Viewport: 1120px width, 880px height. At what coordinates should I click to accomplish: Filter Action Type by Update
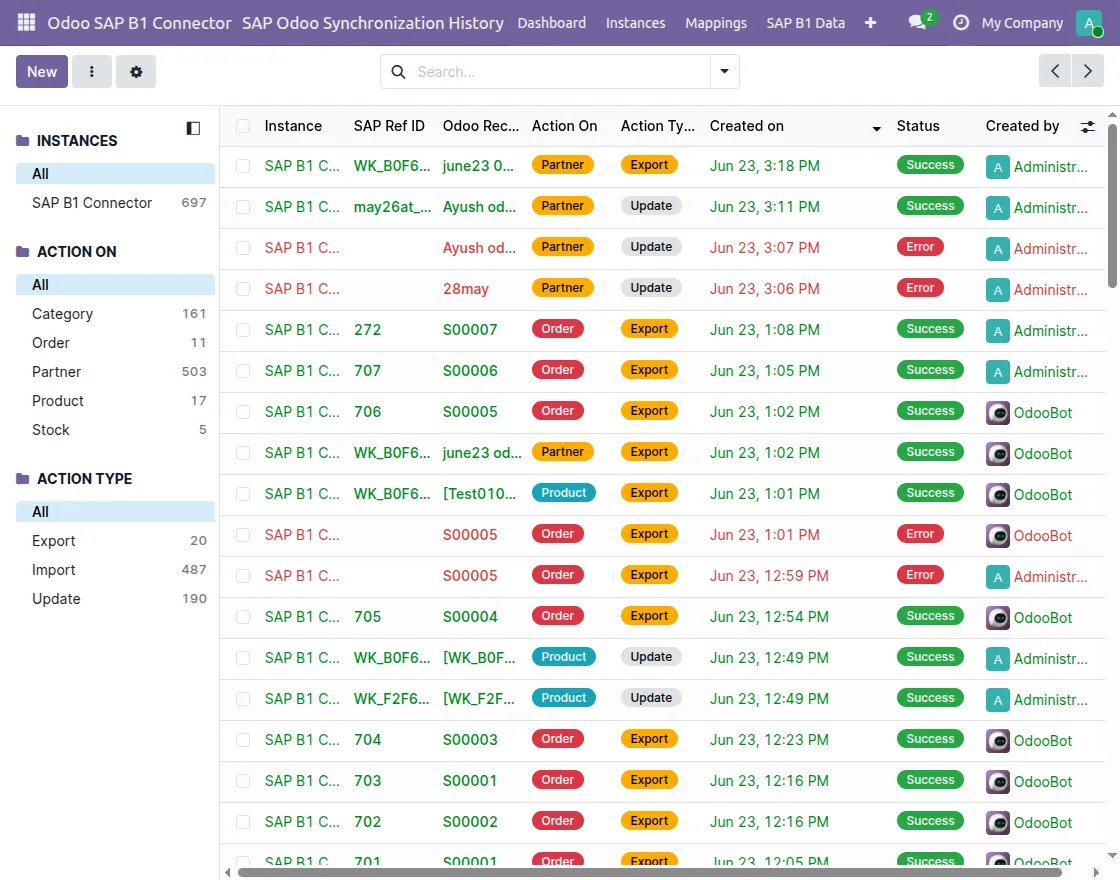(x=115, y=599)
